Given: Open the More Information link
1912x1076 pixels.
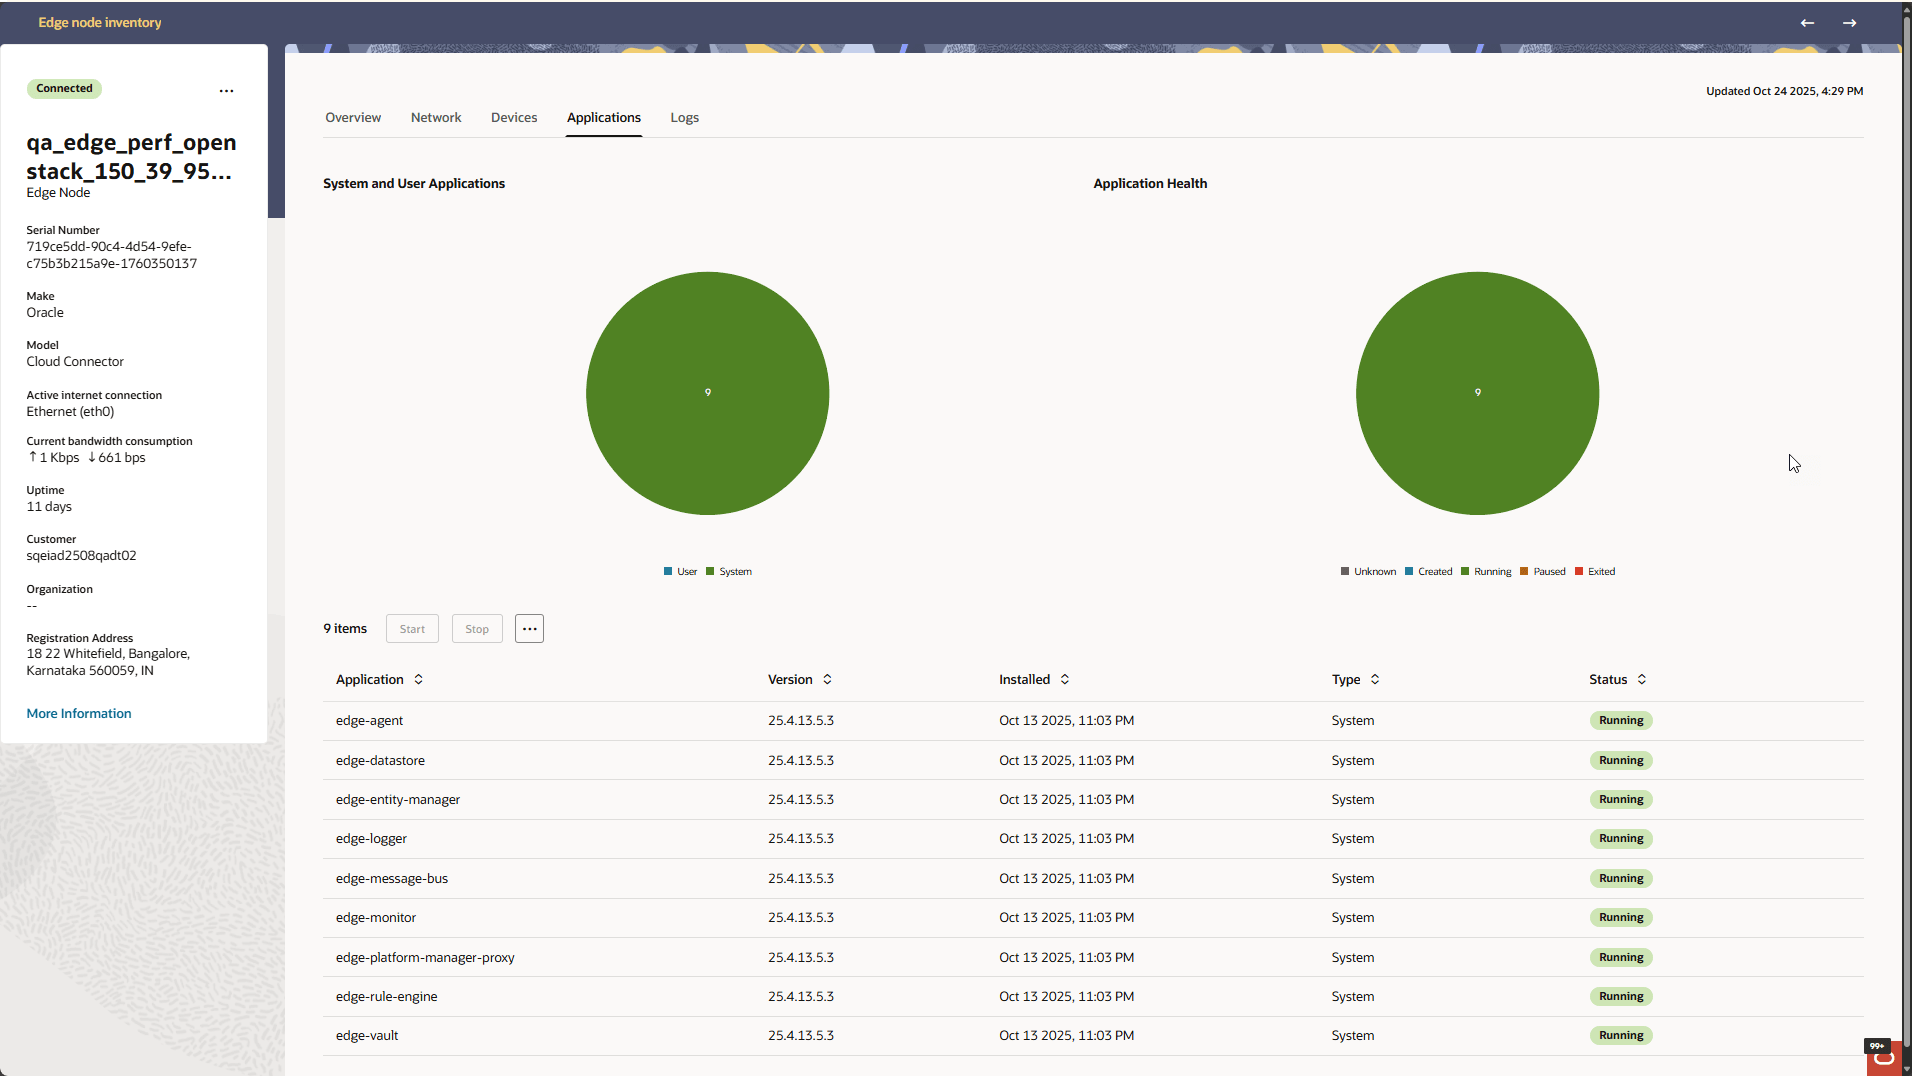Looking at the screenshot, I should [x=78, y=713].
